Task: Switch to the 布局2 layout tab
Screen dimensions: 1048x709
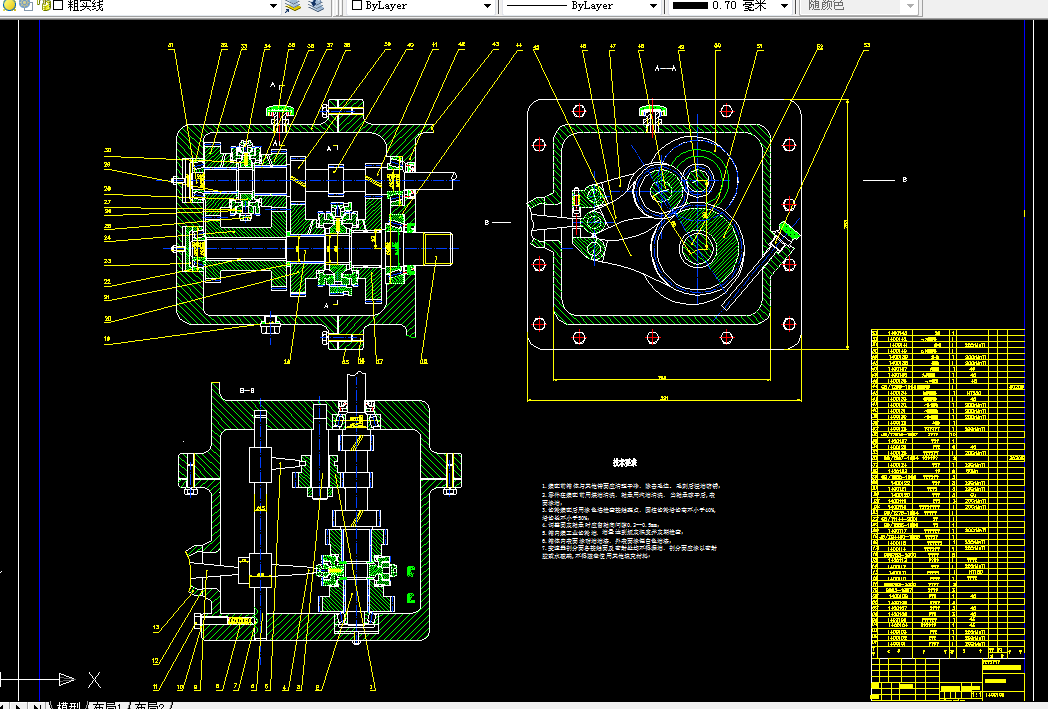Action: (x=150, y=705)
